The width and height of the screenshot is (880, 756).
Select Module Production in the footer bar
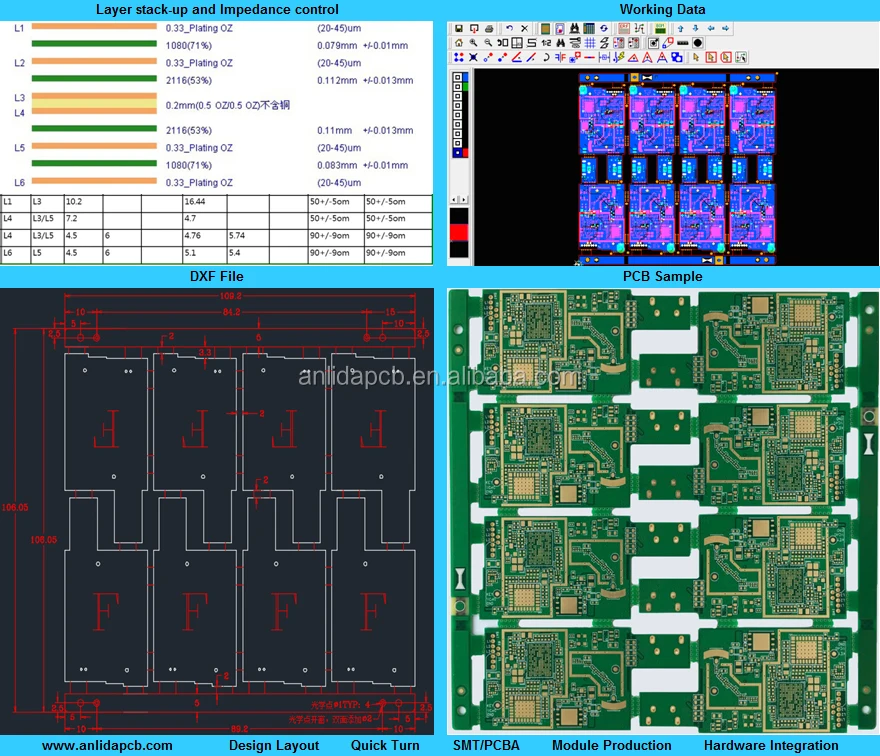(611, 745)
